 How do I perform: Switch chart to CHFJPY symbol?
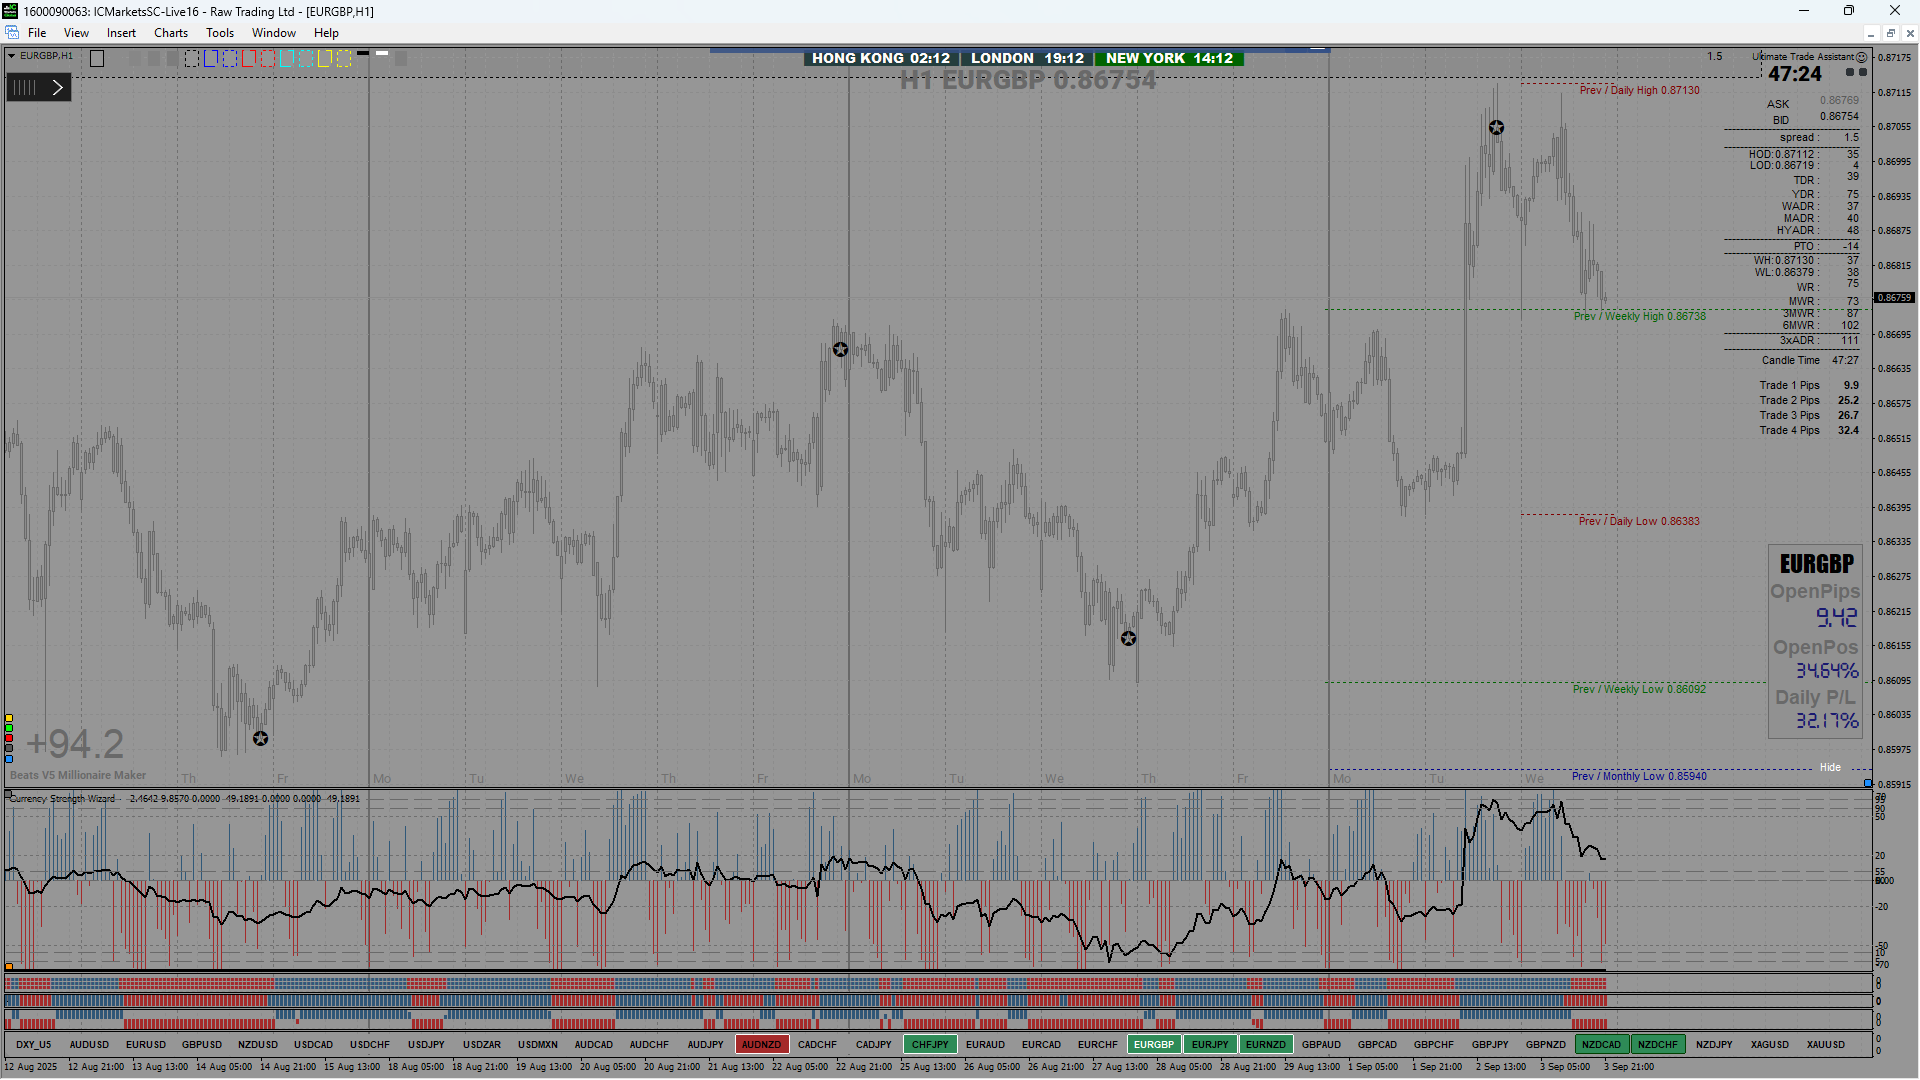pos(929,1044)
